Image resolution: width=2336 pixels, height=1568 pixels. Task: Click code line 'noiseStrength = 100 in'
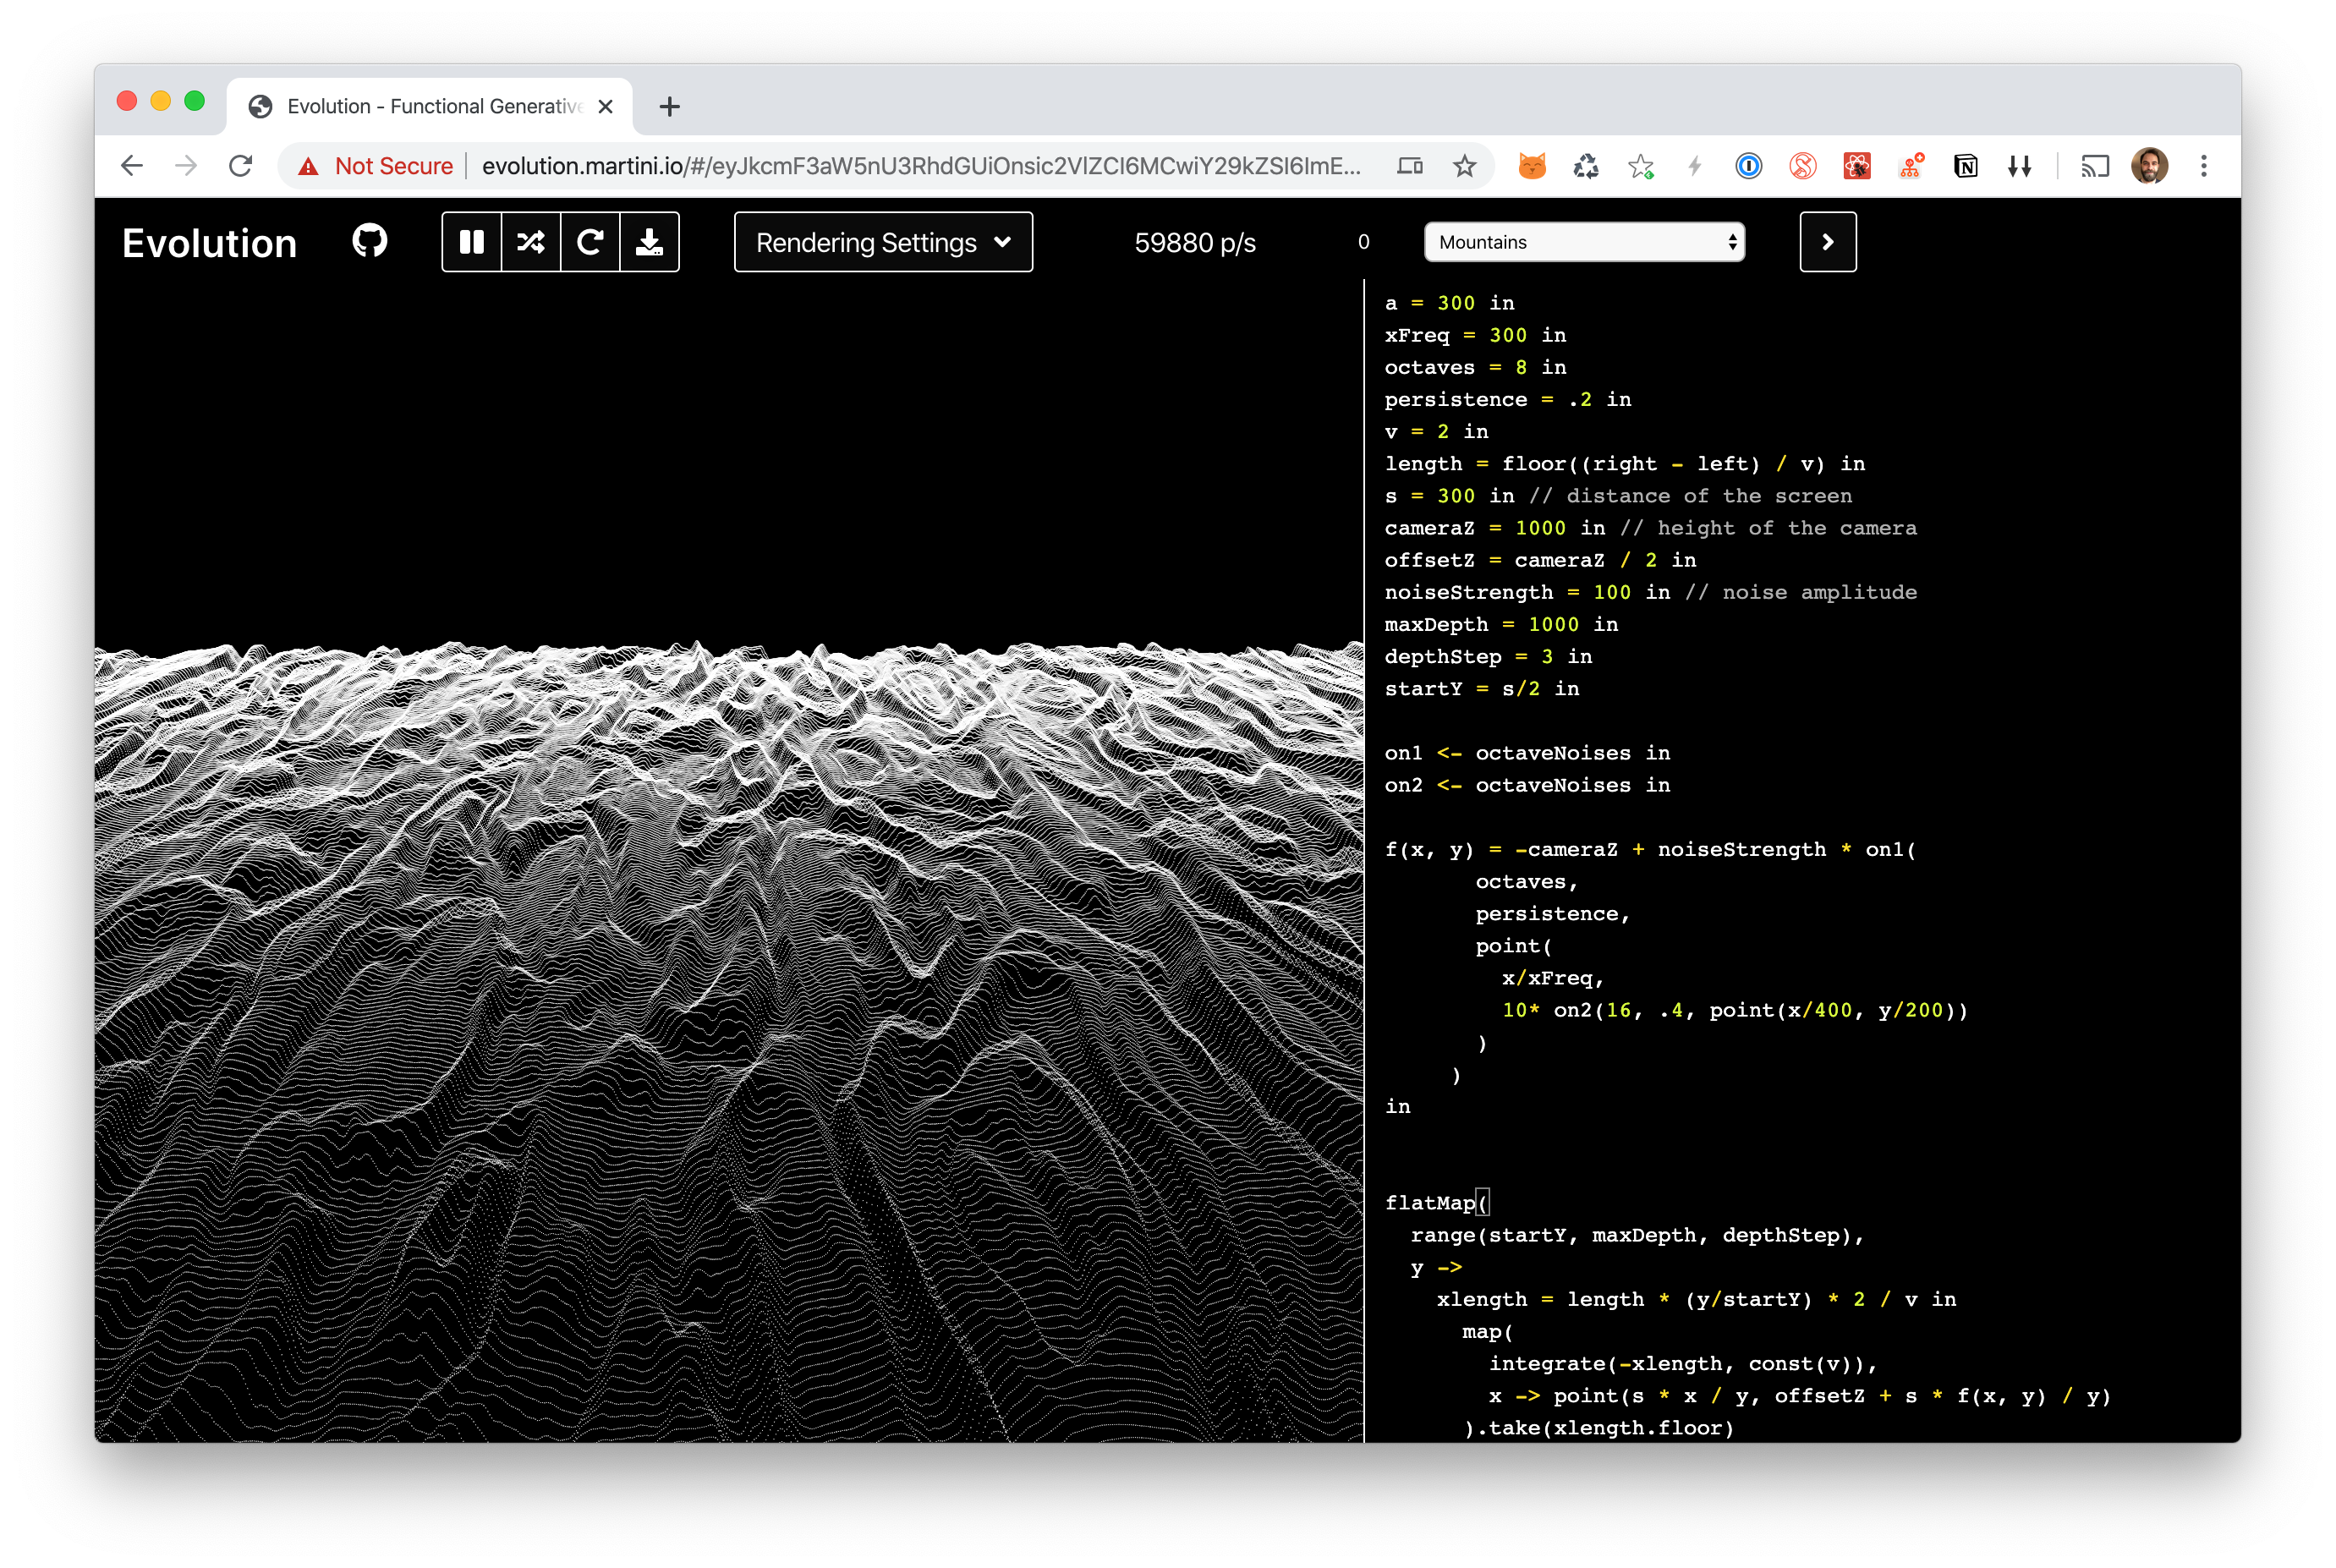(1527, 592)
